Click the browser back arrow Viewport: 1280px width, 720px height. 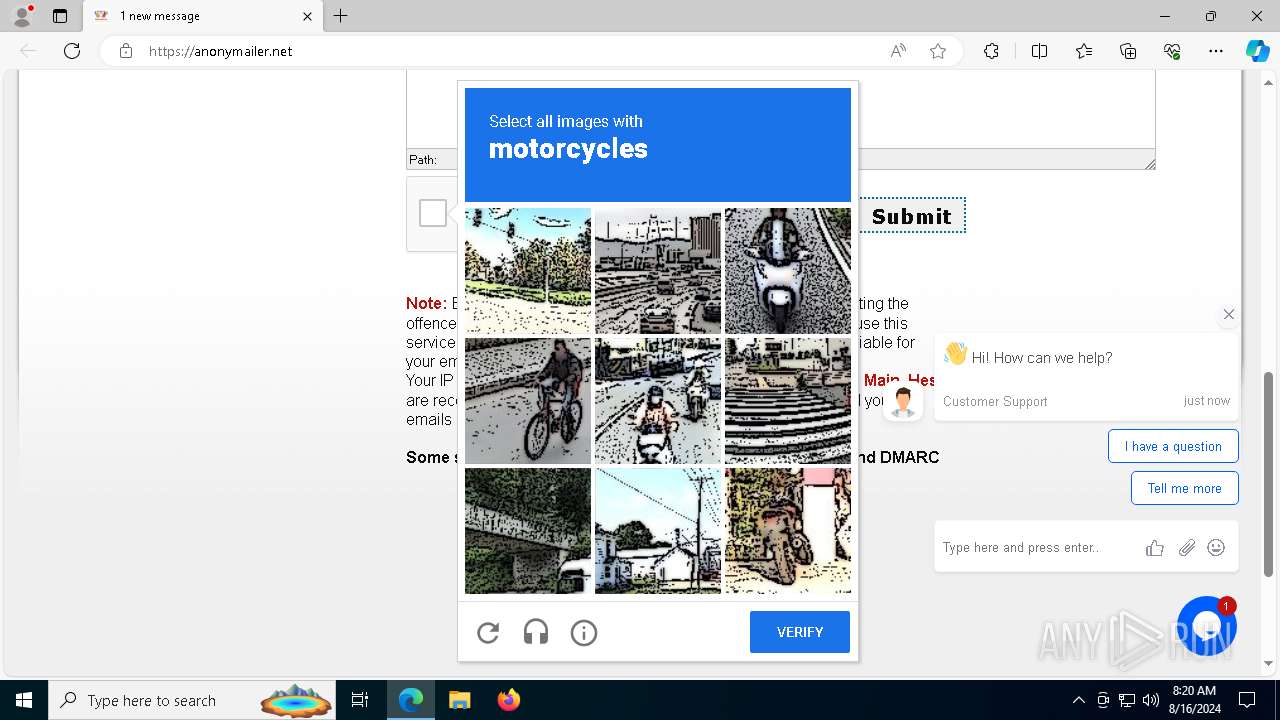click(28, 51)
